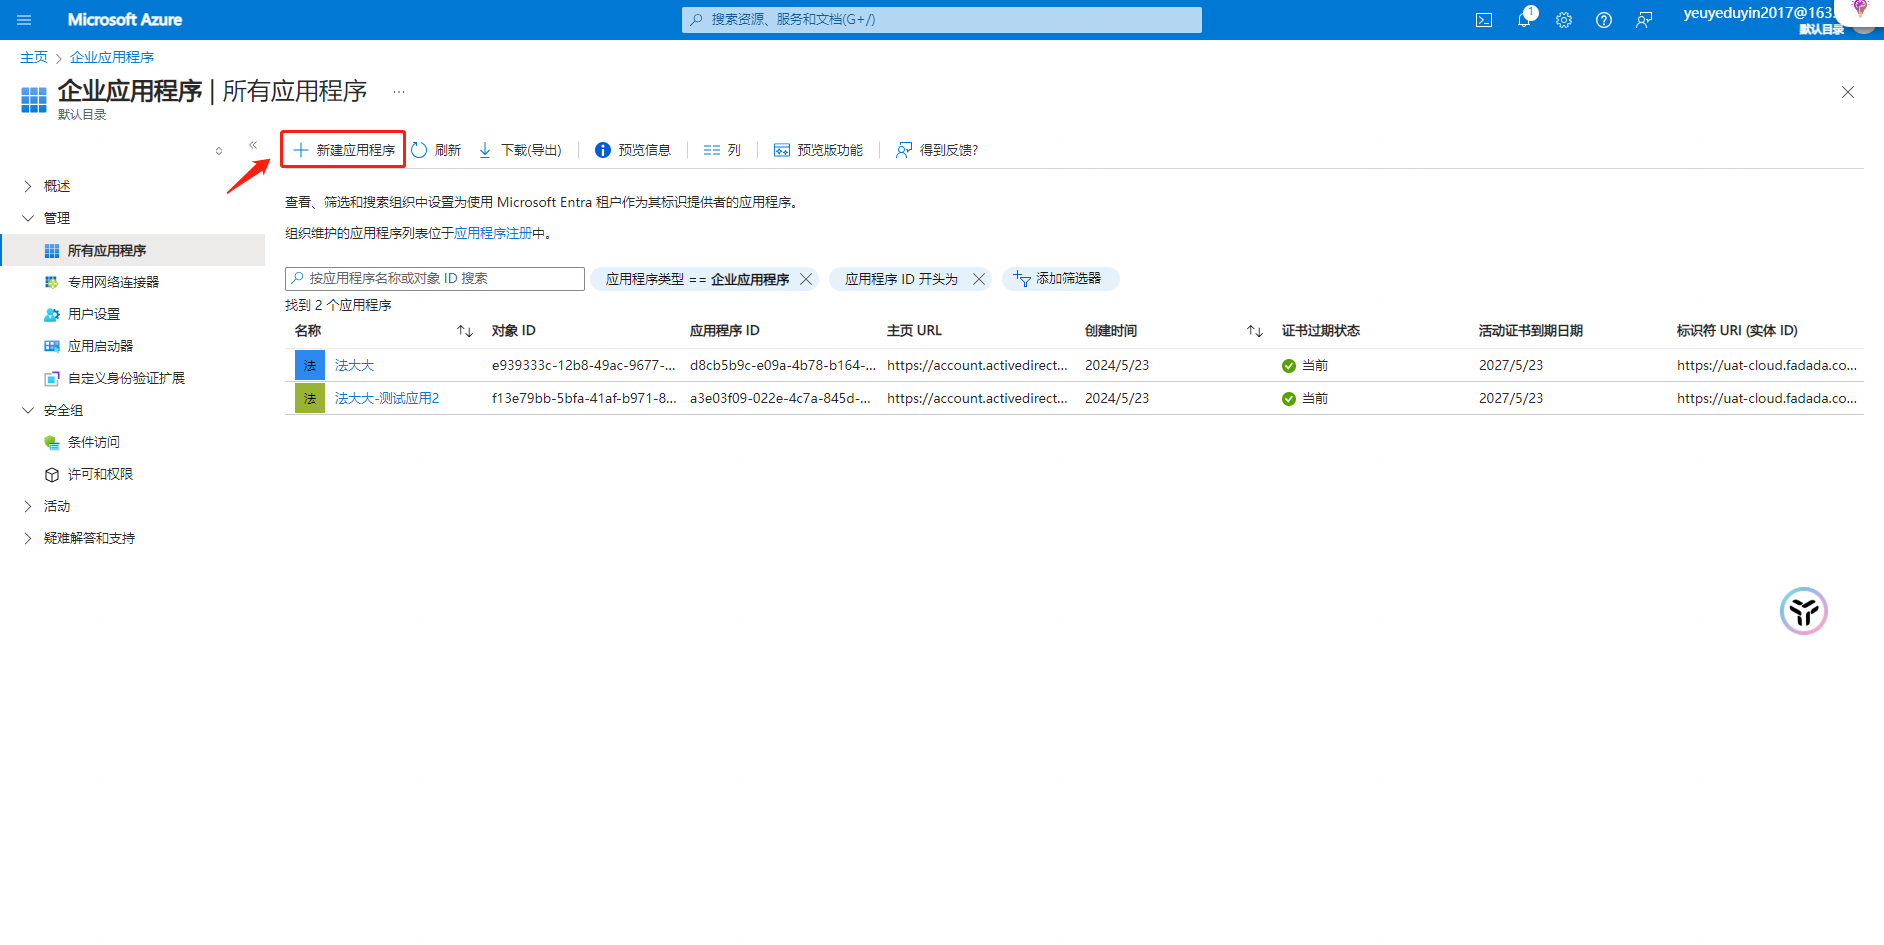
Task: Open 用户设置 in the sidebar
Action: tap(94, 314)
